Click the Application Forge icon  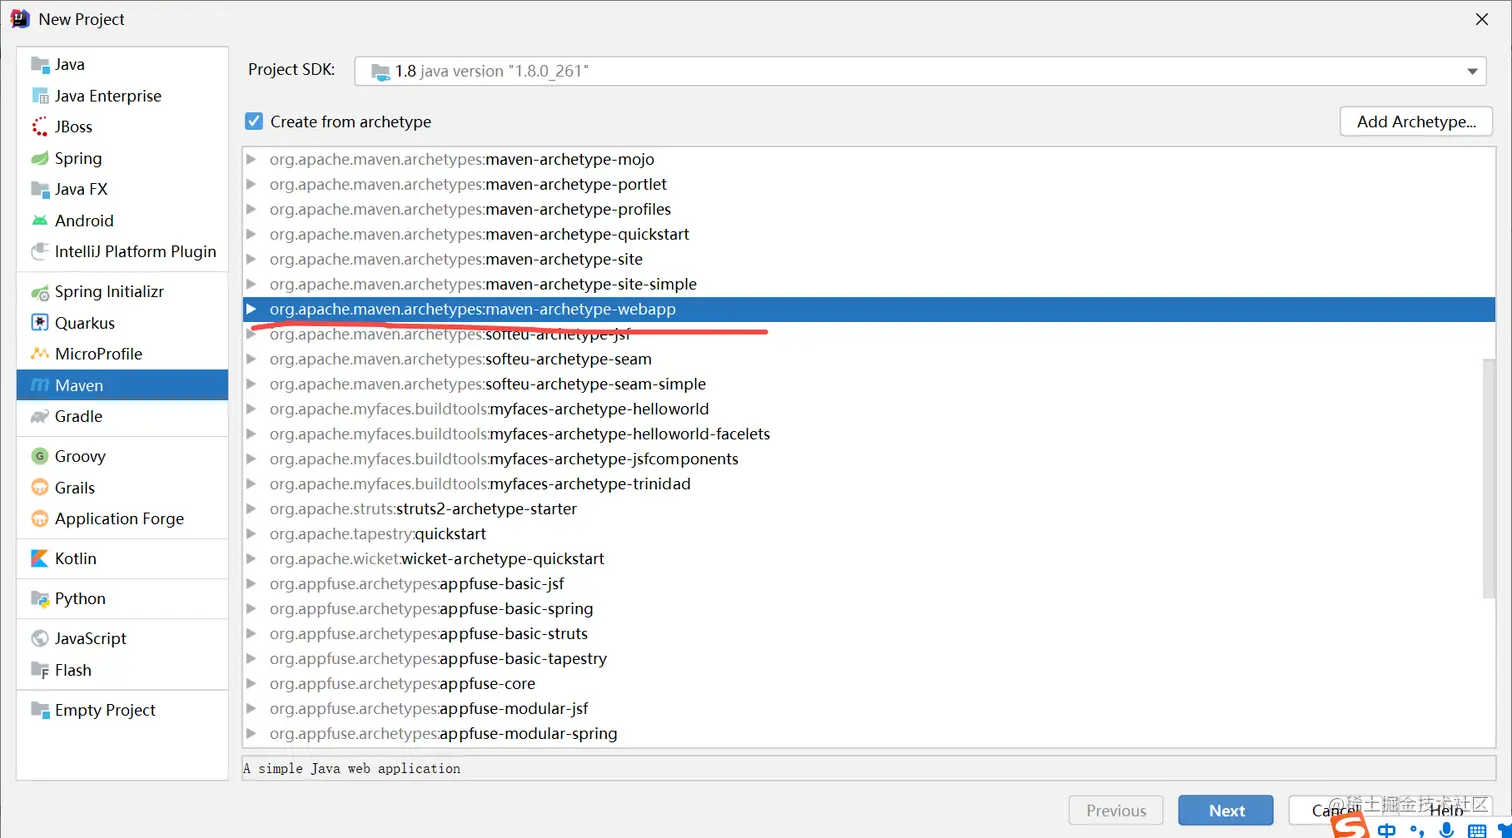pos(40,519)
